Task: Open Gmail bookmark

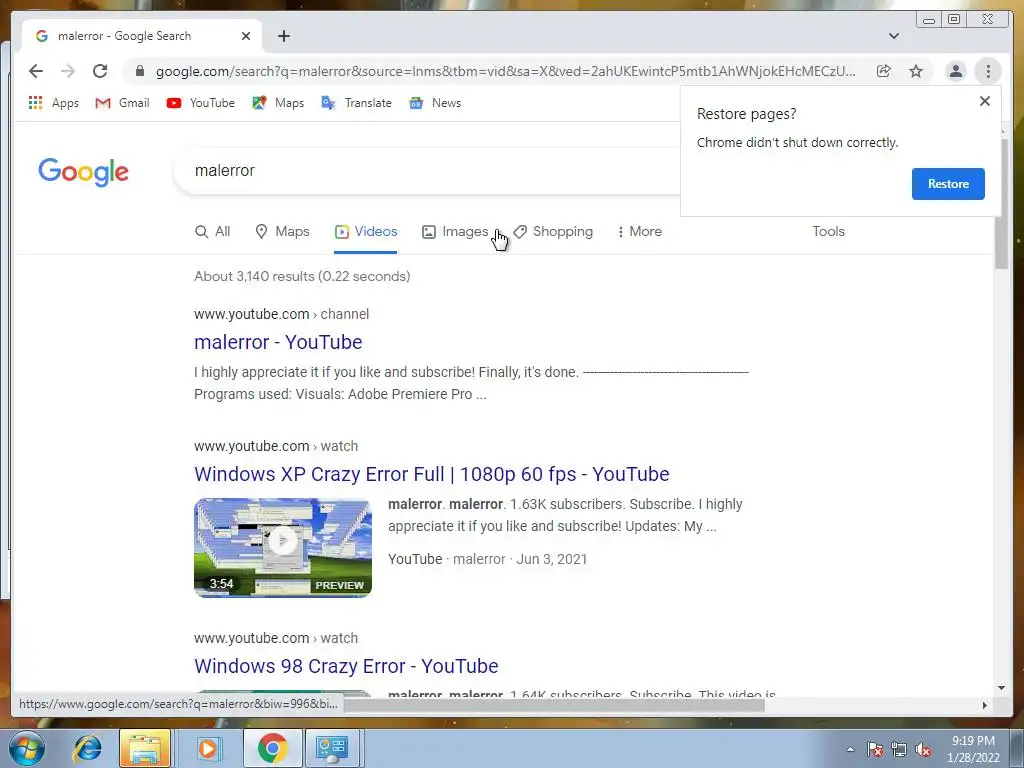Action: pyautogui.click(x=122, y=103)
